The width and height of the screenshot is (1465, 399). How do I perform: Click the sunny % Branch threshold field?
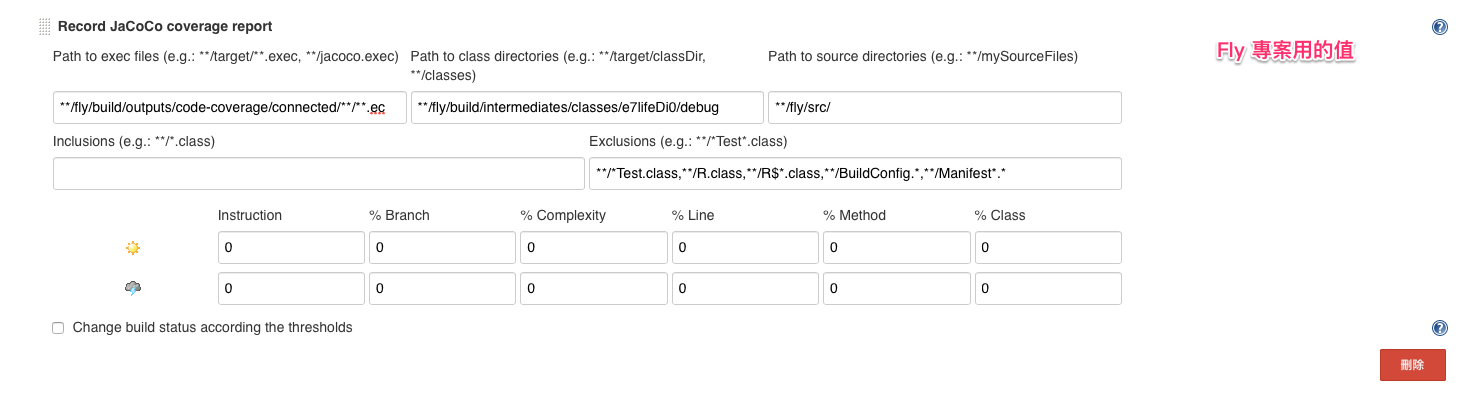(442, 247)
